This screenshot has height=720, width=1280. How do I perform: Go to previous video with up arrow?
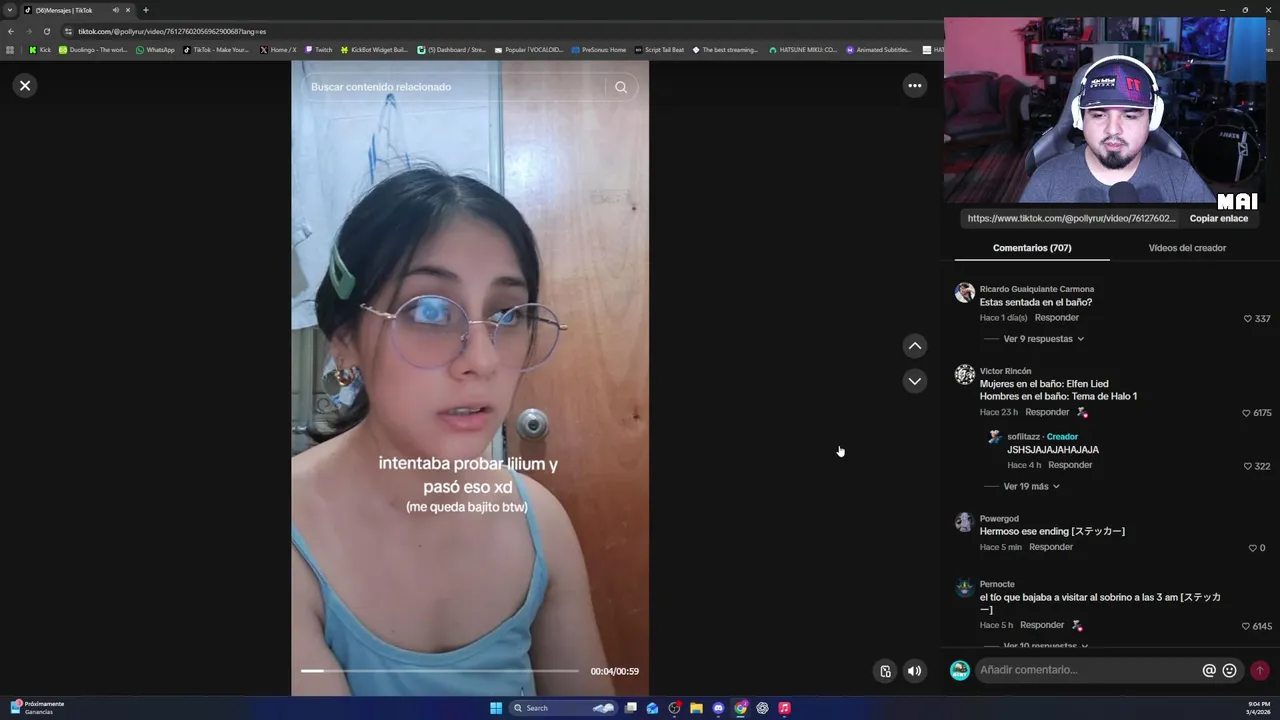pos(914,346)
